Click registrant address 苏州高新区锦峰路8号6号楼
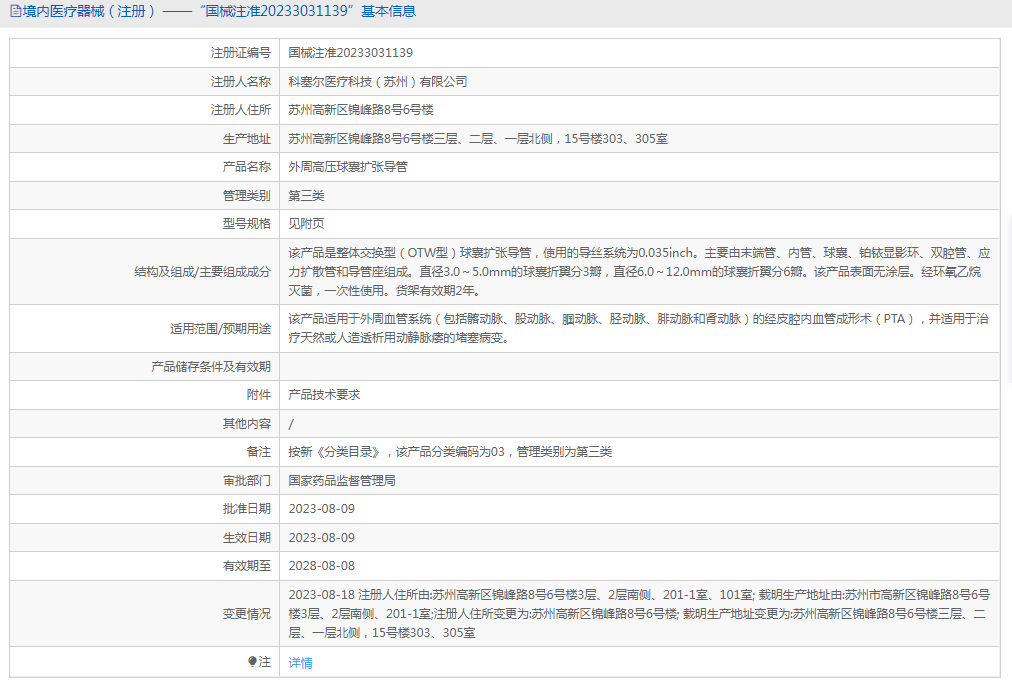This screenshot has width=1012, height=684. pyautogui.click(x=361, y=110)
